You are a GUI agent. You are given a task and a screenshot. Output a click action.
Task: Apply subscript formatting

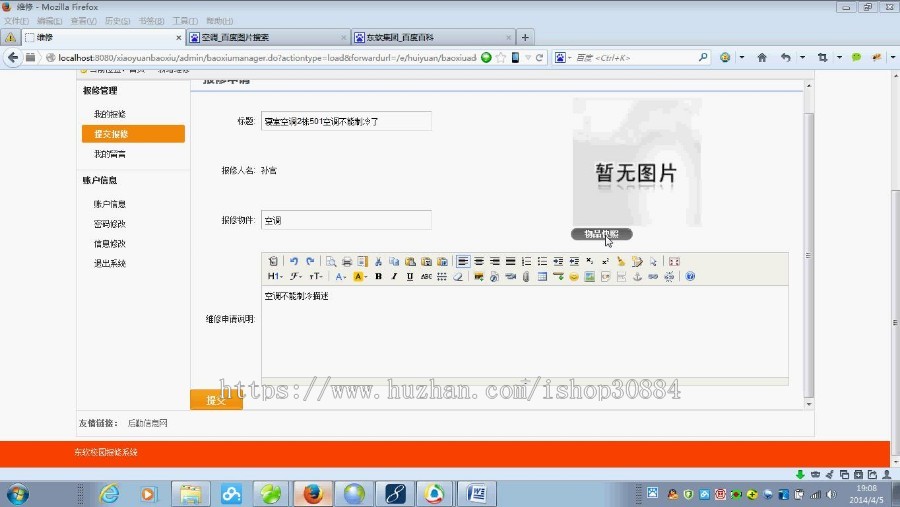[589, 261]
